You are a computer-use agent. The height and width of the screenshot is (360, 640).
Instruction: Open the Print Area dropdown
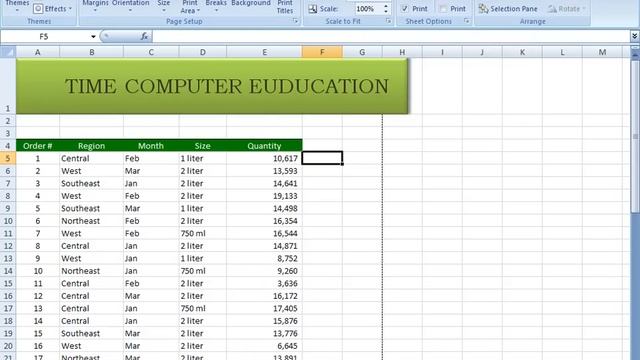(x=190, y=7)
